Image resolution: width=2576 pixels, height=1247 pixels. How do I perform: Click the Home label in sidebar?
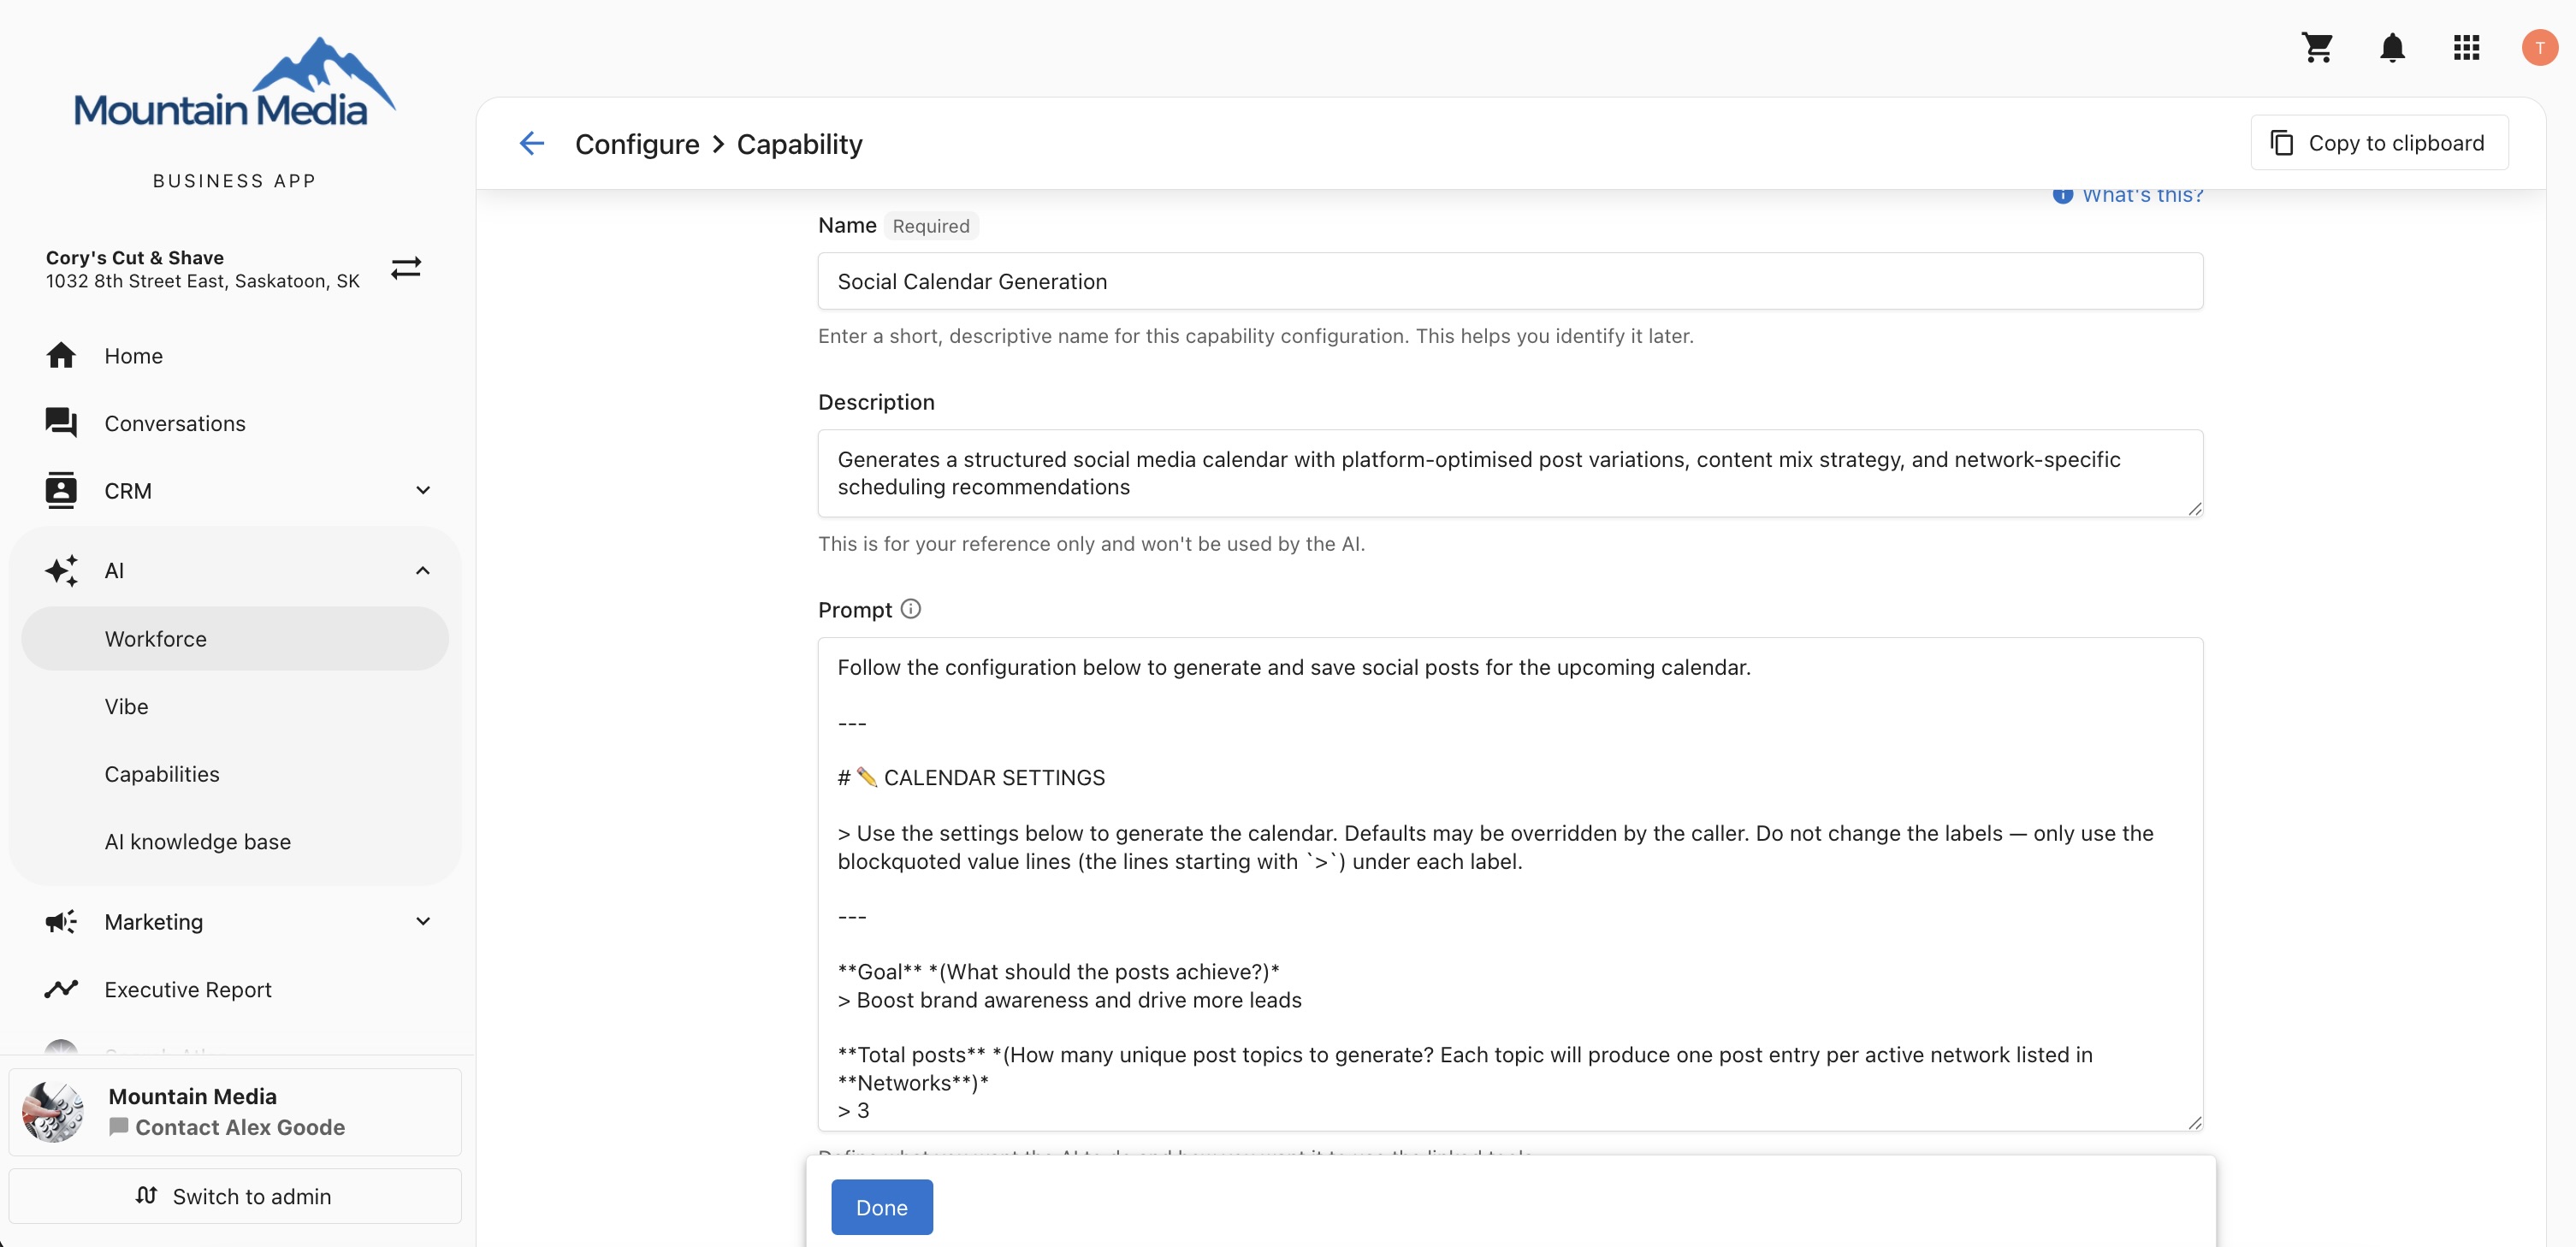pos(134,355)
